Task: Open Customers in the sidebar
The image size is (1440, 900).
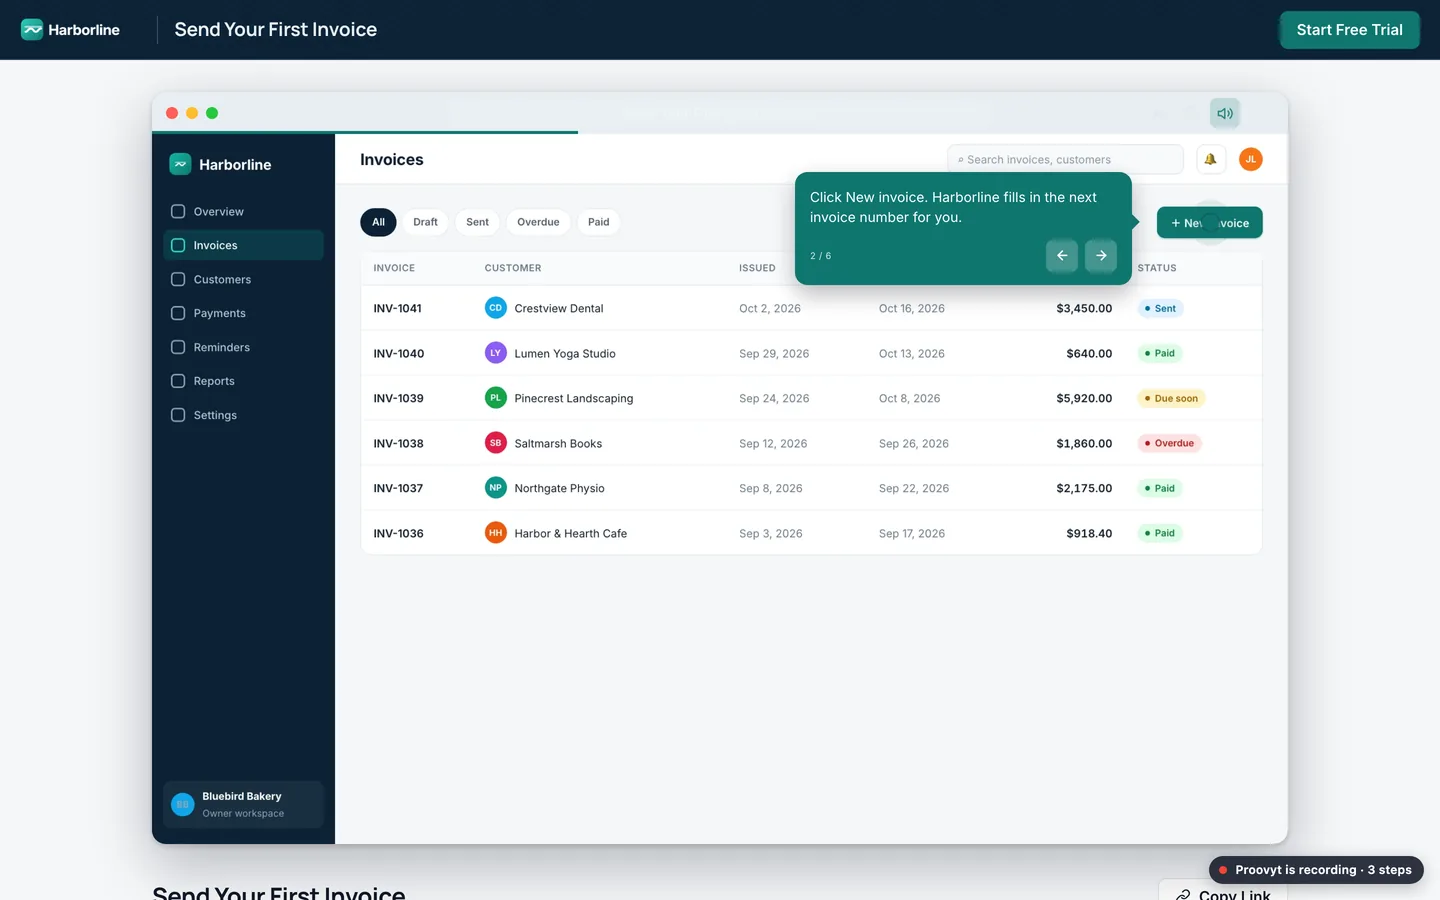Action: pos(243,280)
